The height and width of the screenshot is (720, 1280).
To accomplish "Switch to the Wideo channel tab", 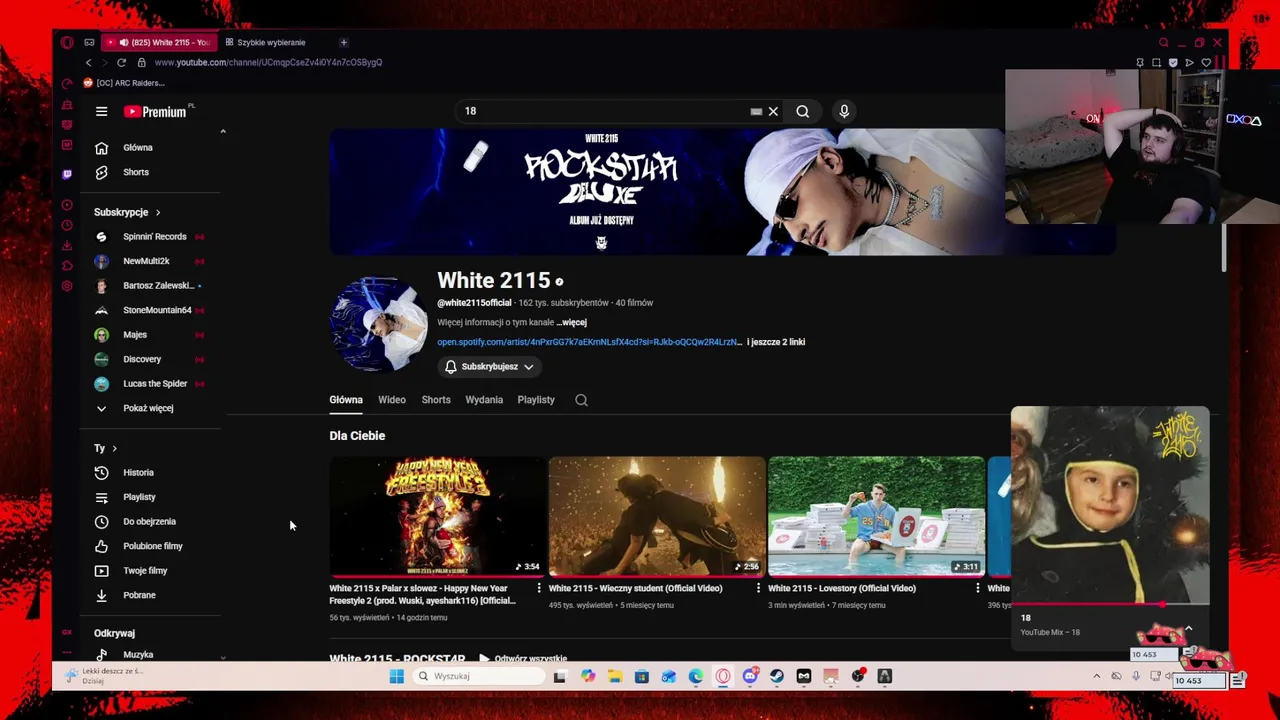I will coord(392,400).
